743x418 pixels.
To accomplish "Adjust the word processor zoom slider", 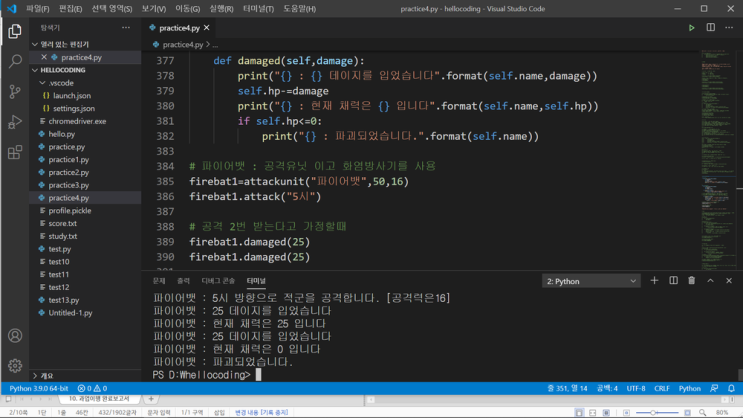I will 657,413.
